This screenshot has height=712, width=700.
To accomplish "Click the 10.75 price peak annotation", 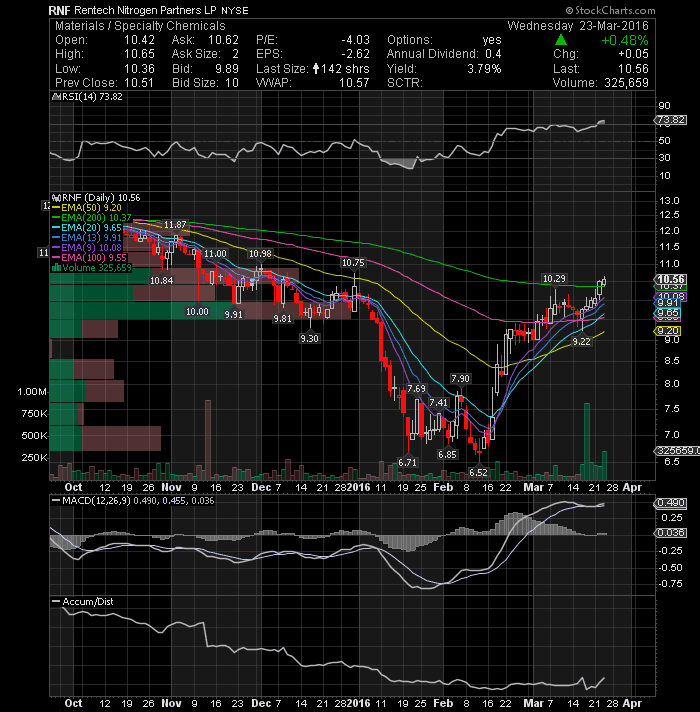I will (x=353, y=262).
